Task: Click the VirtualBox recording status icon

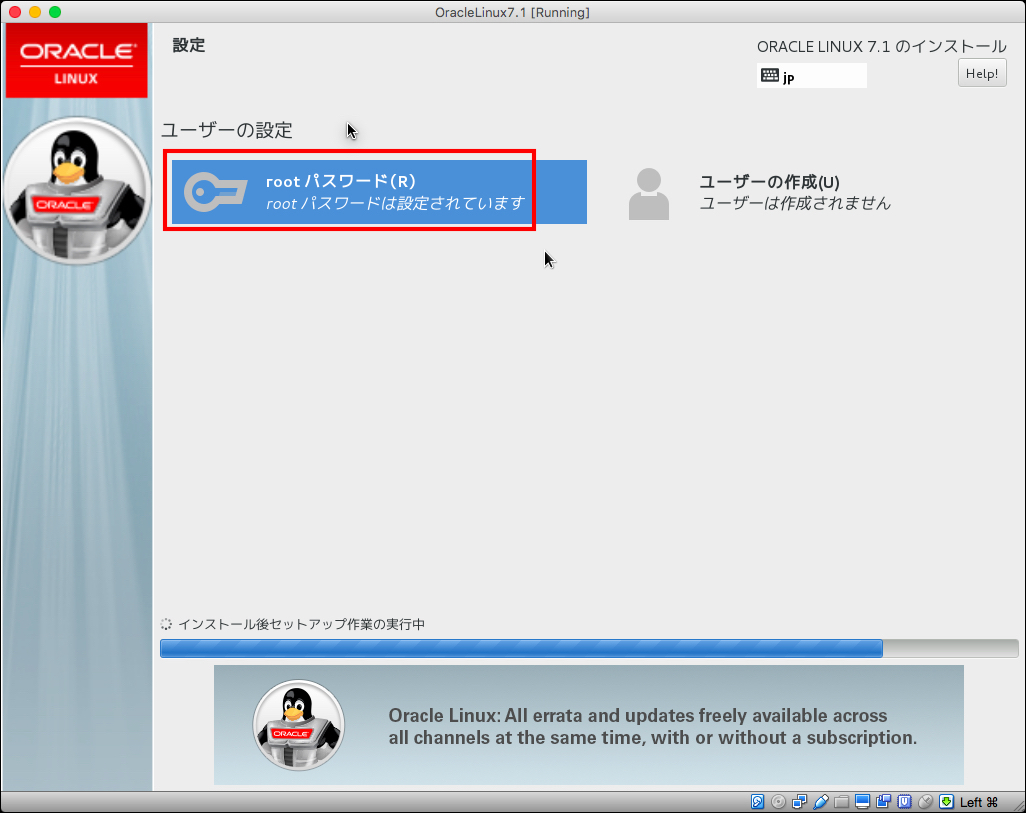Action: [883, 802]
